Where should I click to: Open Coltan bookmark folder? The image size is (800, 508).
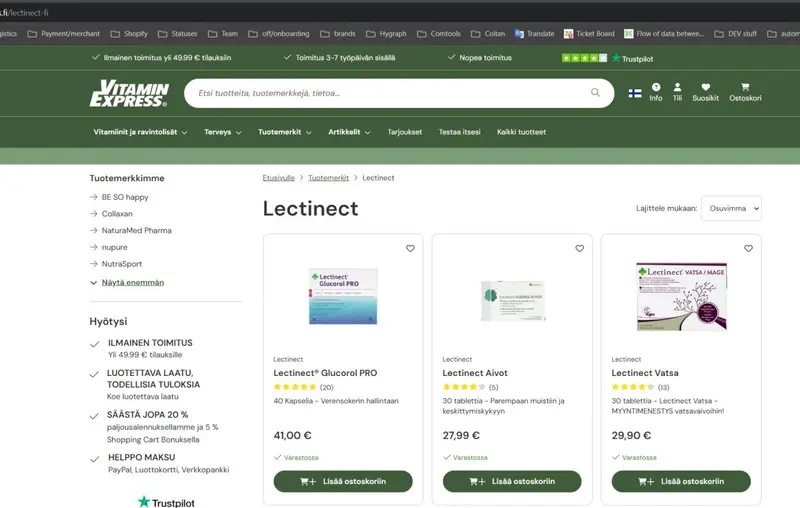[488, 34]
